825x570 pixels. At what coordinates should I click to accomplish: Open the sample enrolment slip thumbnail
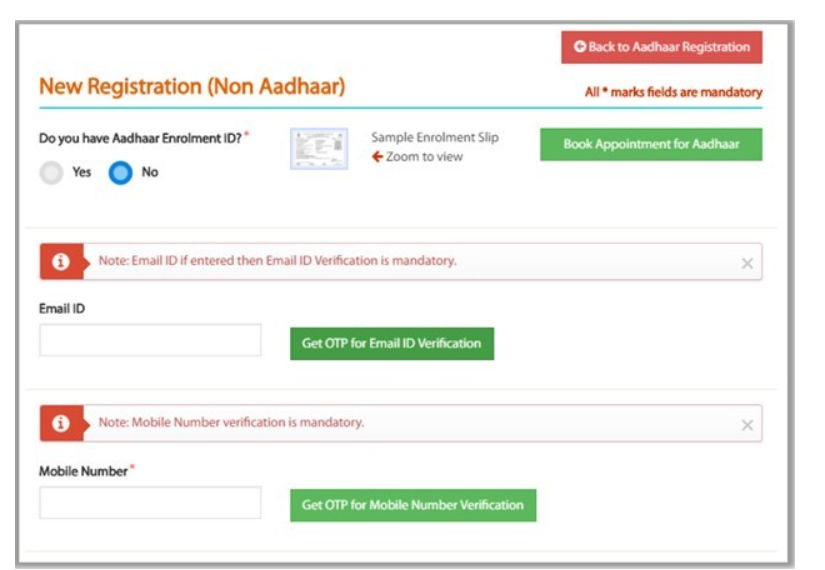(319, 149)
